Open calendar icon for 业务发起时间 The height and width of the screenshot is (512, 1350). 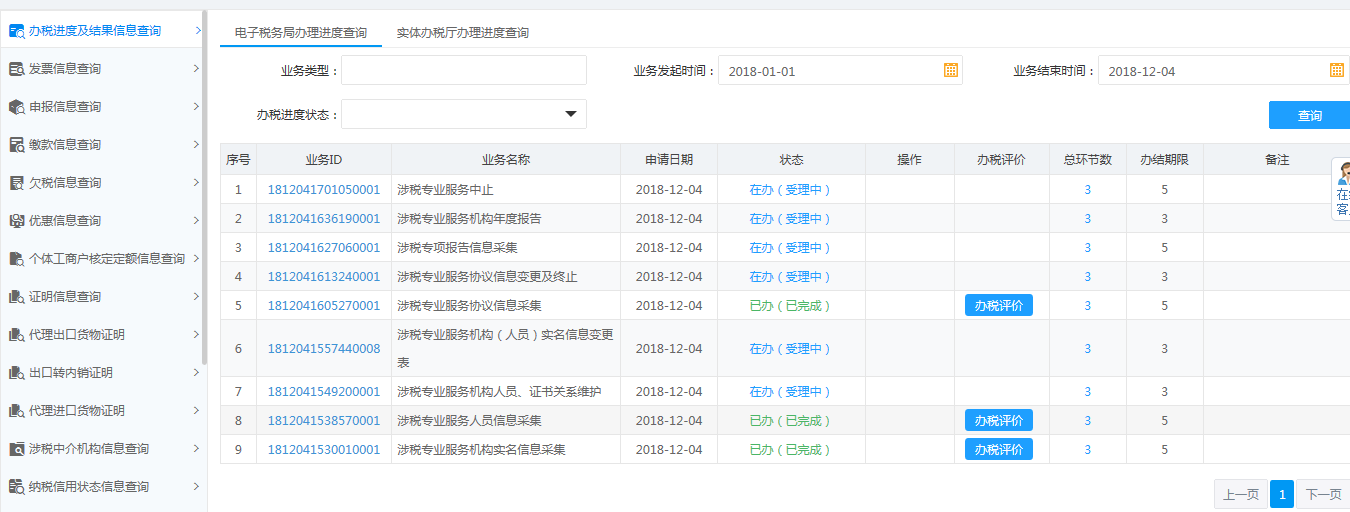pos(951,70)
